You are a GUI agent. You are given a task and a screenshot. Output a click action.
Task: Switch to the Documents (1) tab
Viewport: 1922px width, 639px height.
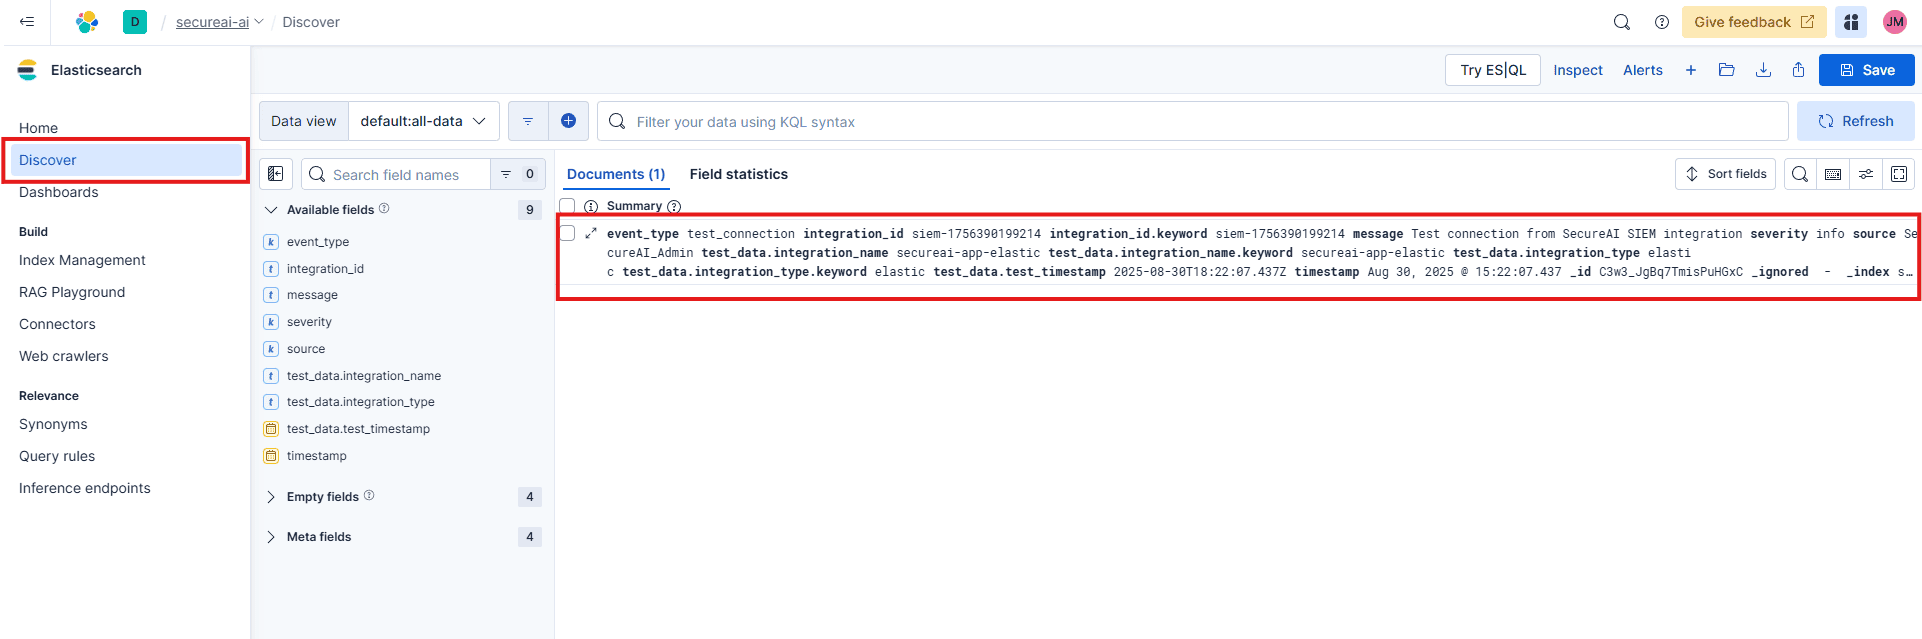point(616,174)
